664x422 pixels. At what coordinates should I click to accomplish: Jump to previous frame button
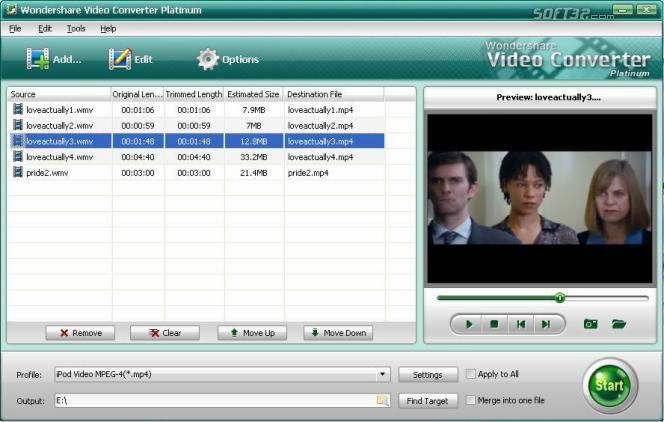click(x=520, y=324)
